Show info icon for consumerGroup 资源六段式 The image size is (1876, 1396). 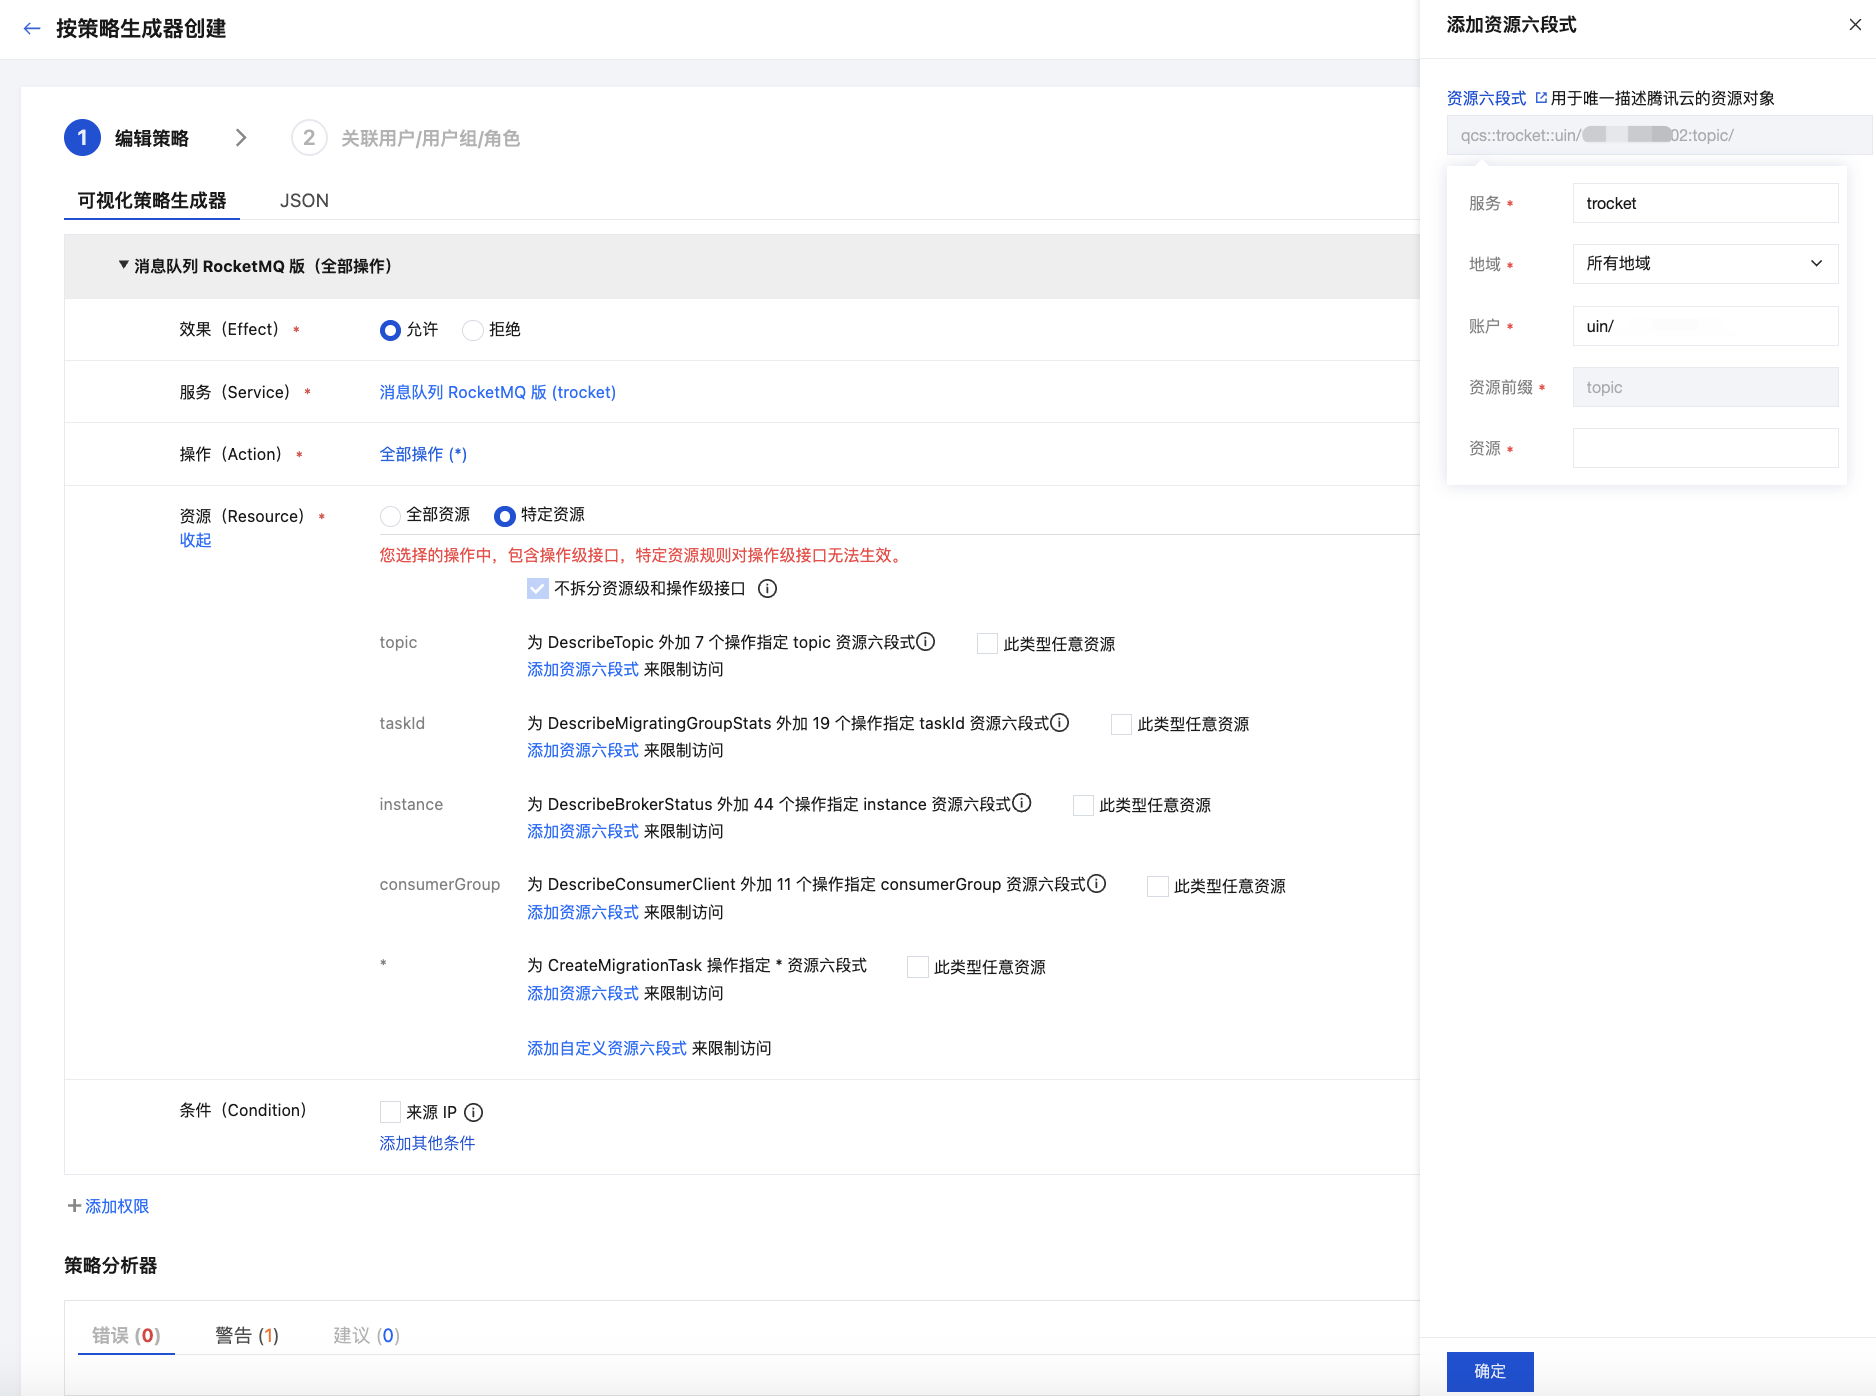pos(1097,884)
